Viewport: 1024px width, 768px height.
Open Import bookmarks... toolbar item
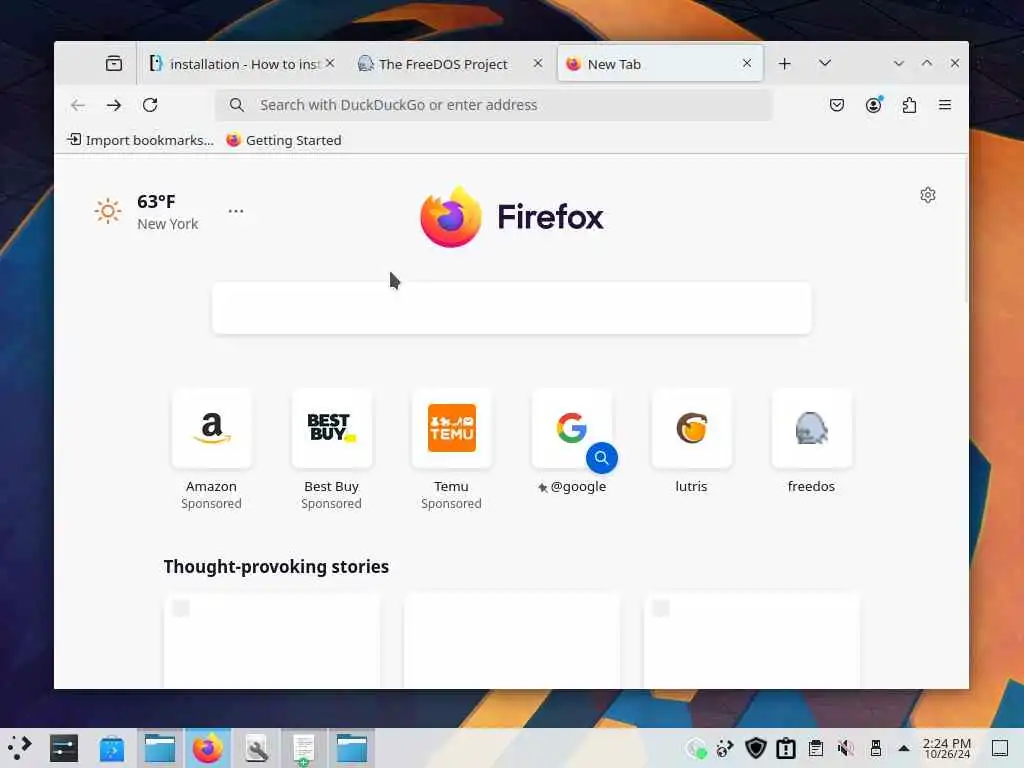140,140
